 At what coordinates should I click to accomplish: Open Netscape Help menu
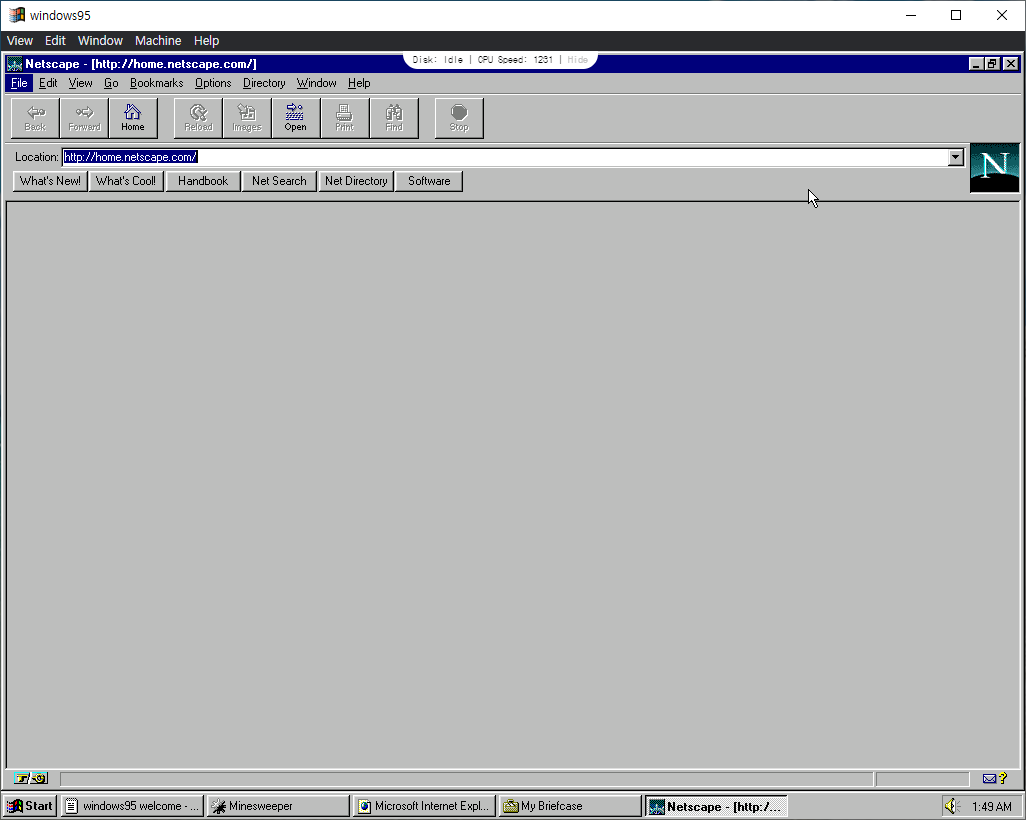tap(359, 83)
